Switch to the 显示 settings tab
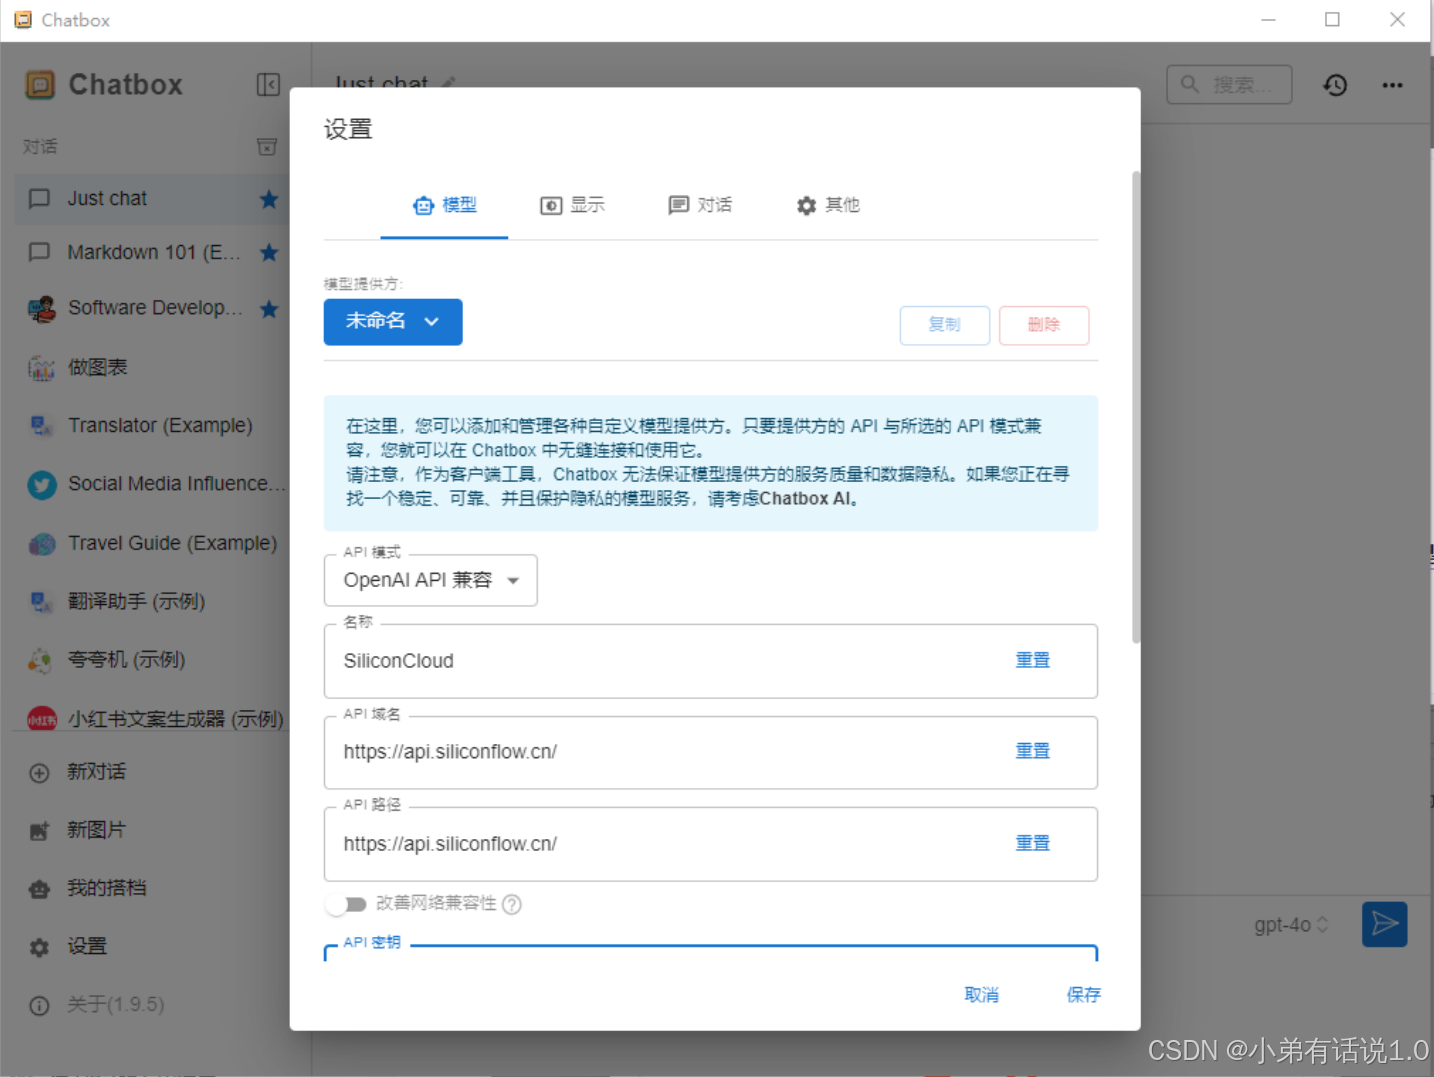The image size is (1434, 1077). pos(572,205)
